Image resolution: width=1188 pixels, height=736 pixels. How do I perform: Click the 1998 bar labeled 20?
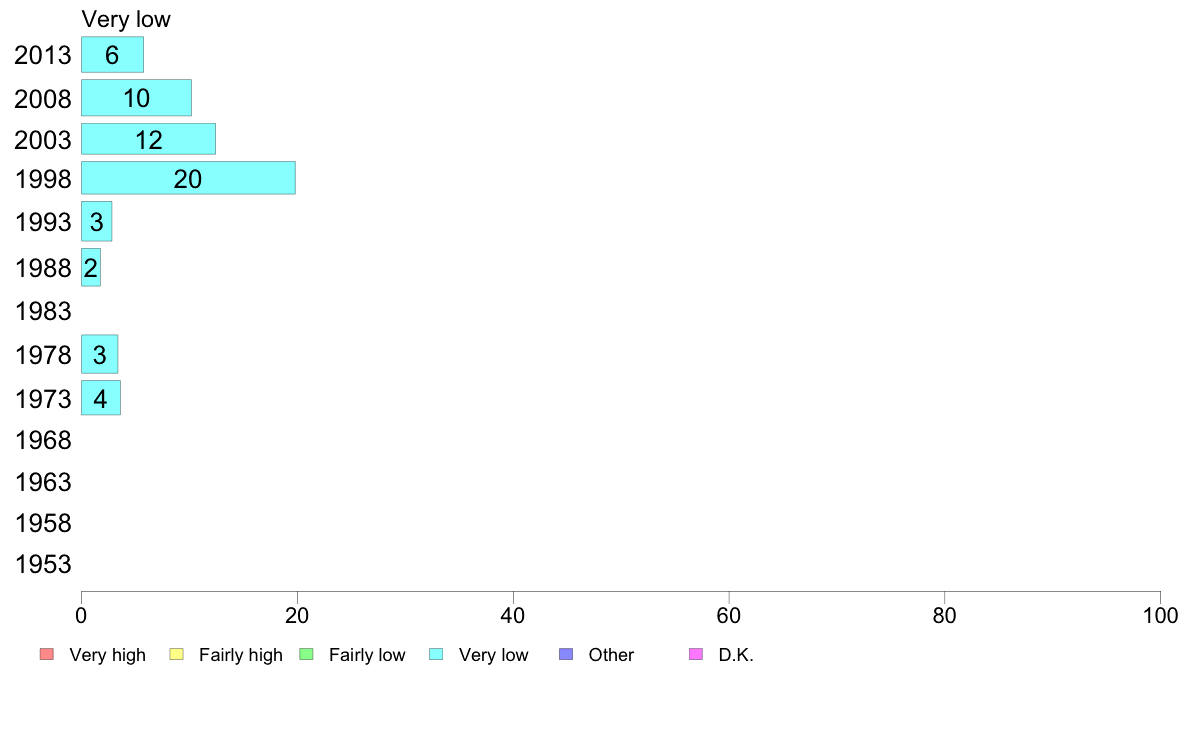tap(188, 178)
